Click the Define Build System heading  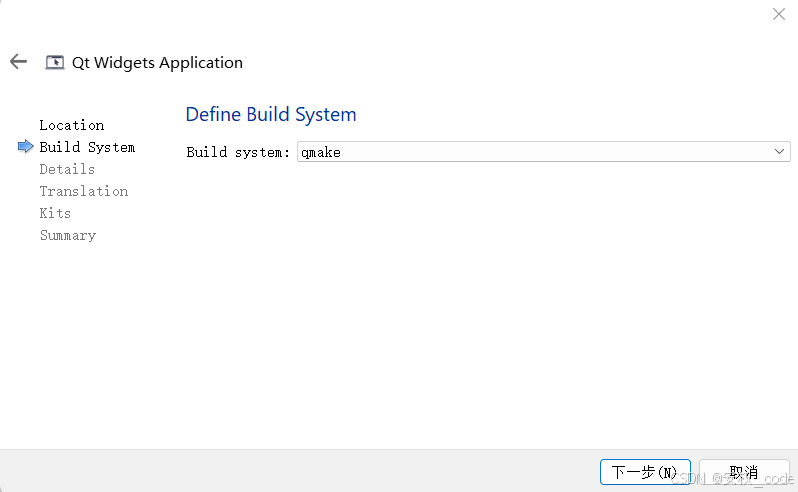(x=271, y=114)
